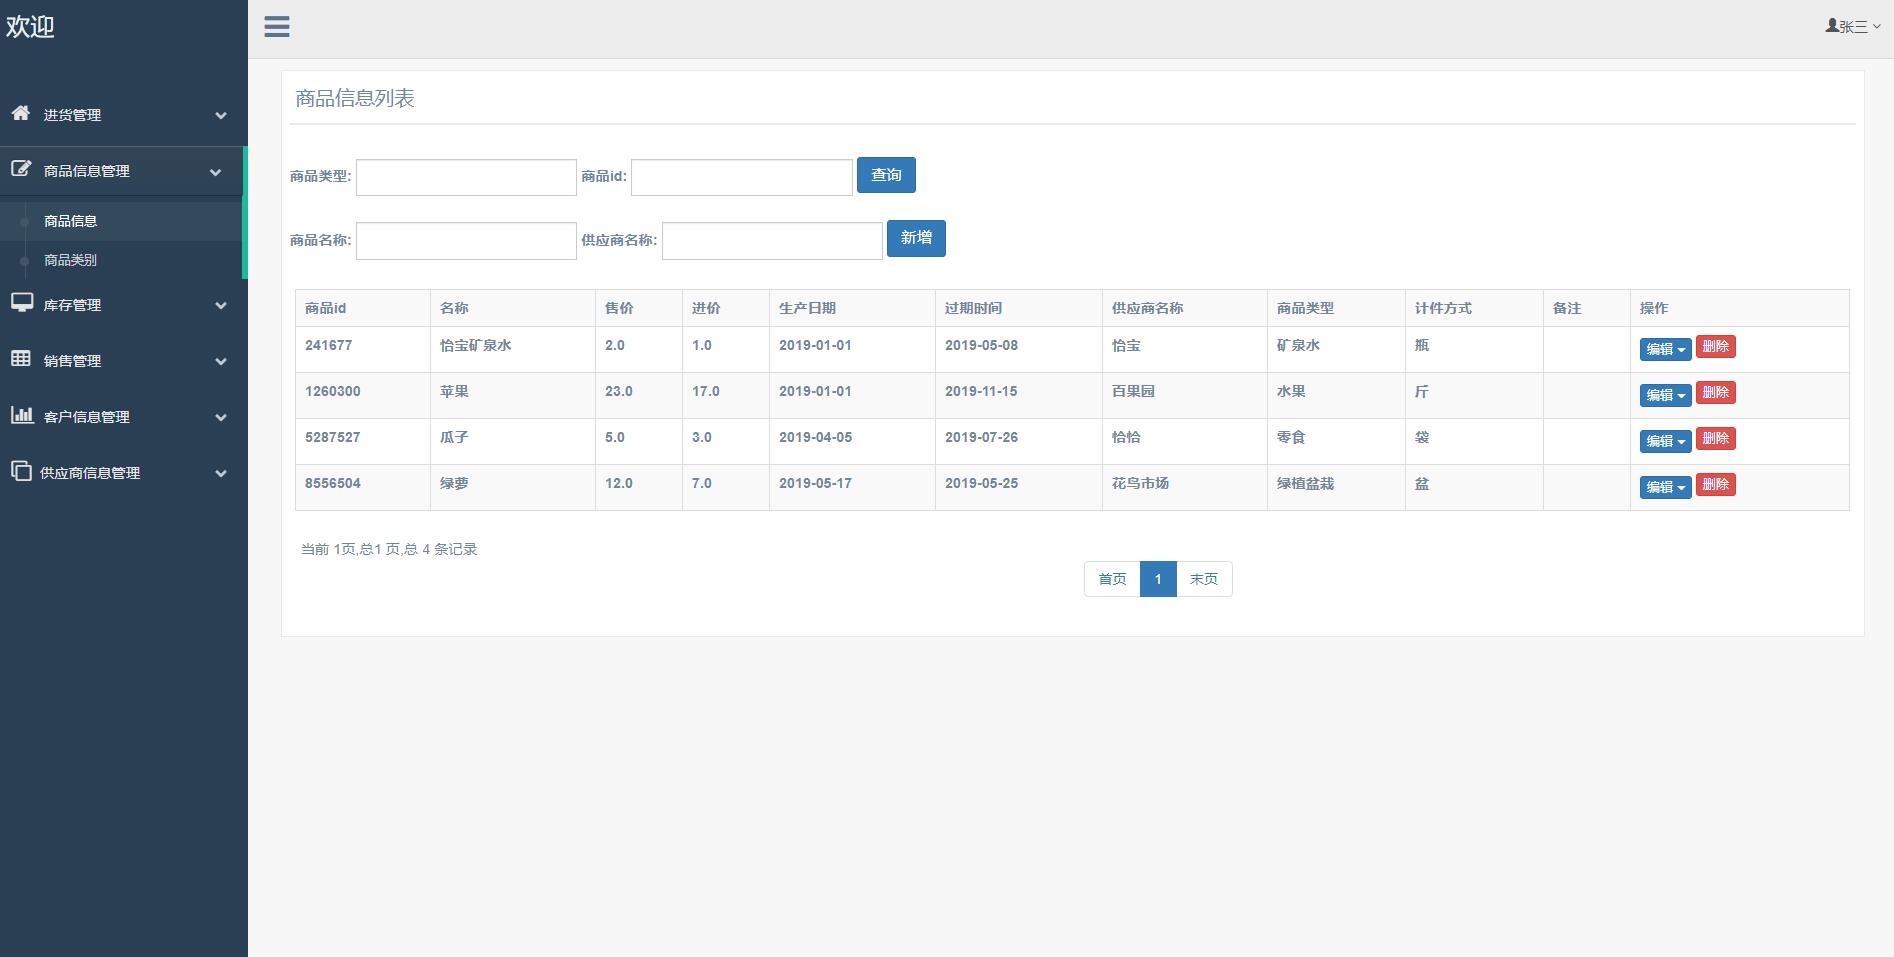Expand the 进货管理 chevron arrow
The height and width of the screenshot is (957, 1894).
coord(221,116)
